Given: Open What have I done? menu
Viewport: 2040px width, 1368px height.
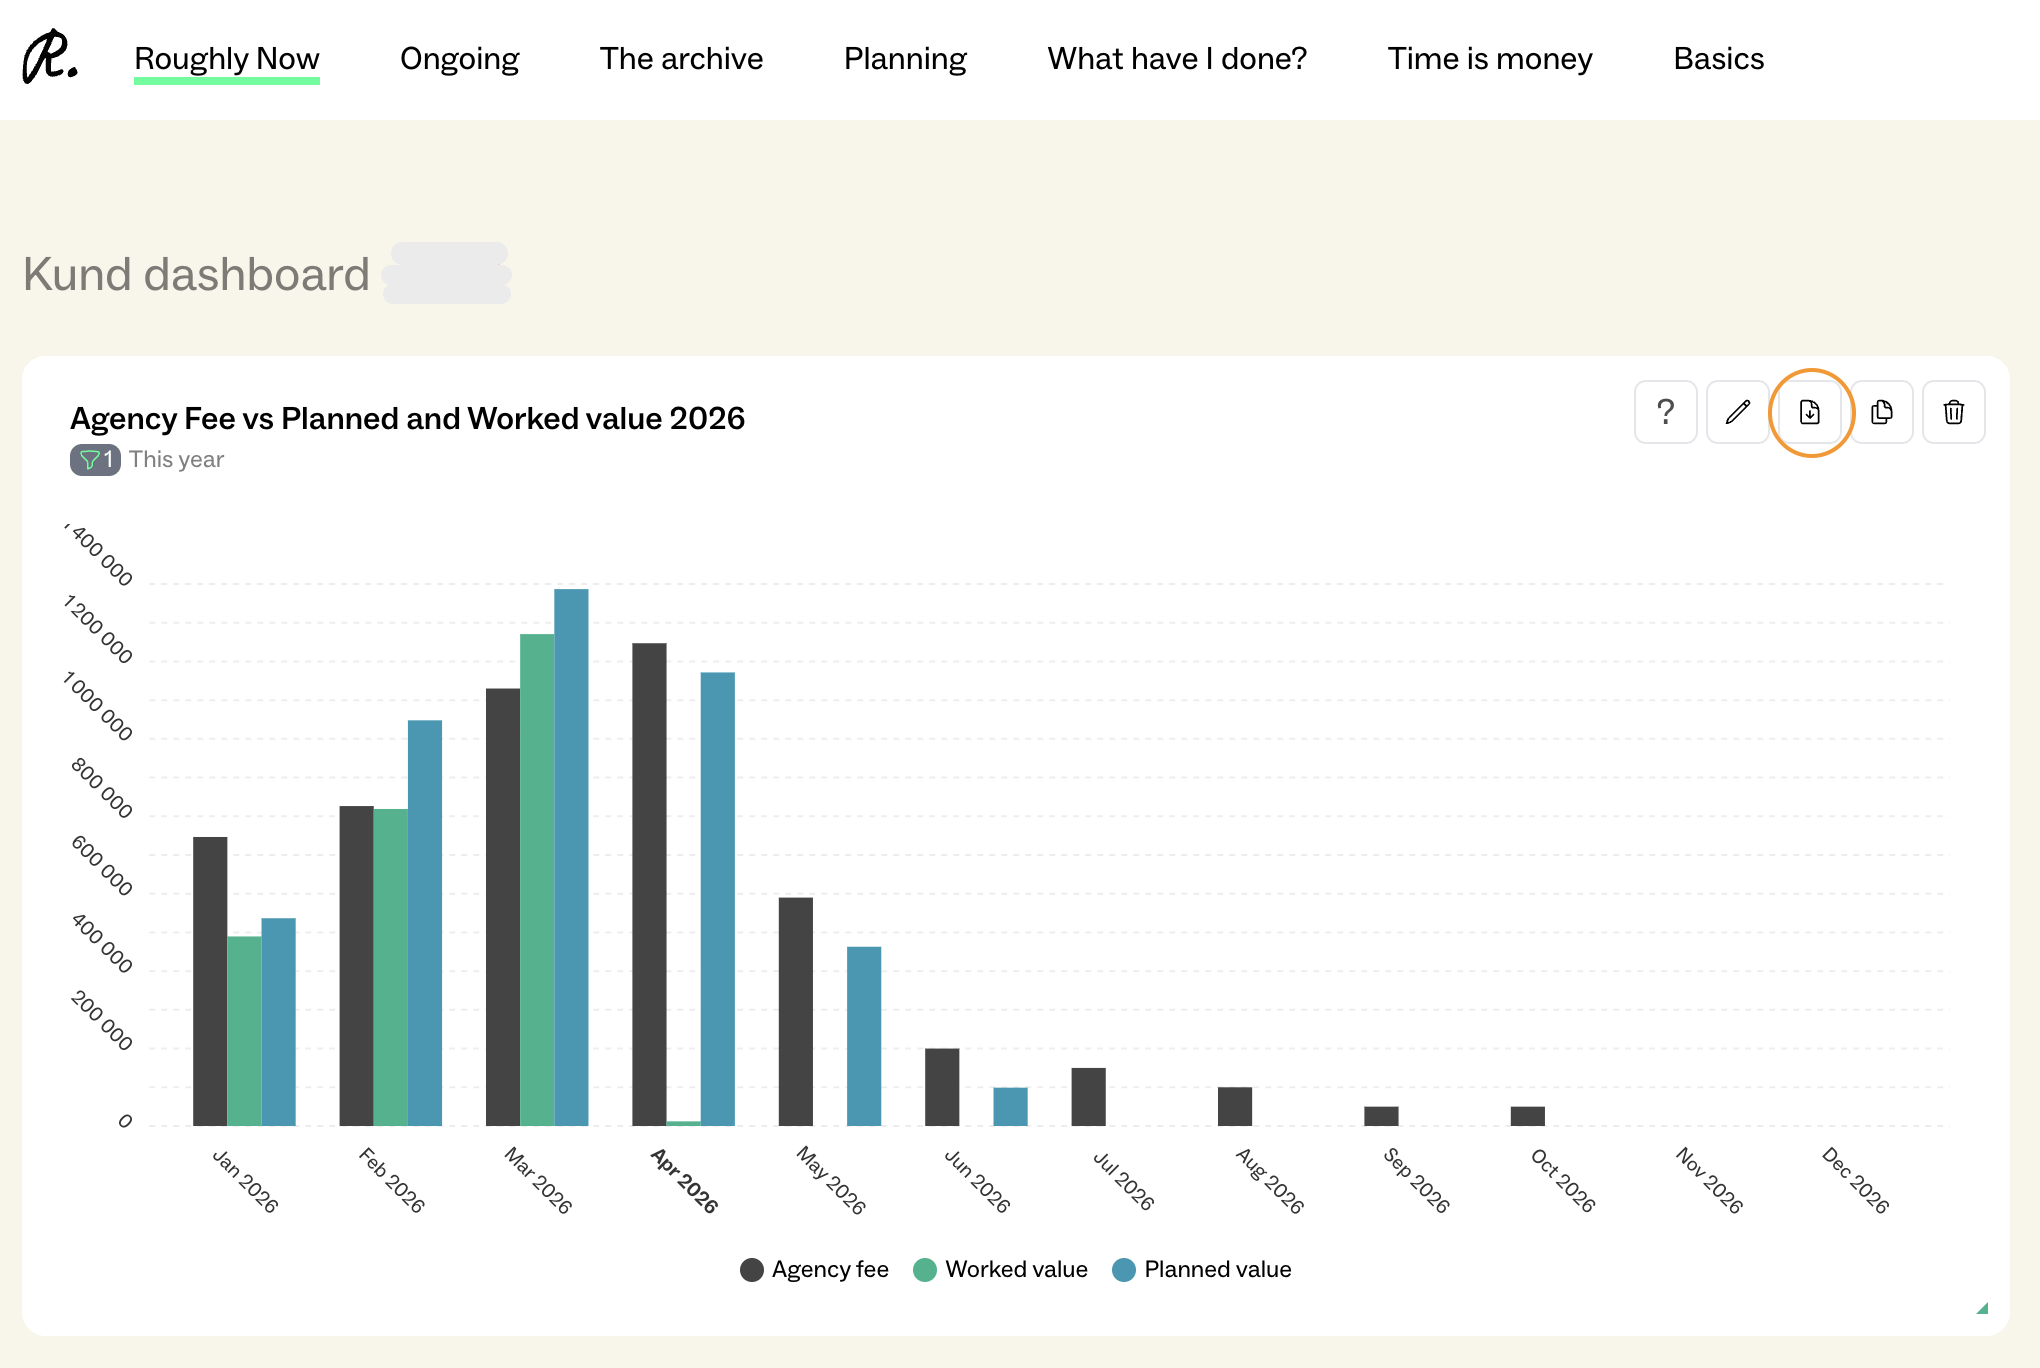Looking at the screenshot, I should point(1177,59).
